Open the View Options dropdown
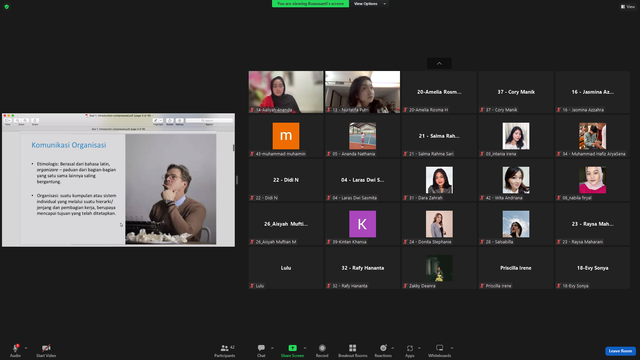The width and height of the screenshot is (640, 360). [370, 4]
